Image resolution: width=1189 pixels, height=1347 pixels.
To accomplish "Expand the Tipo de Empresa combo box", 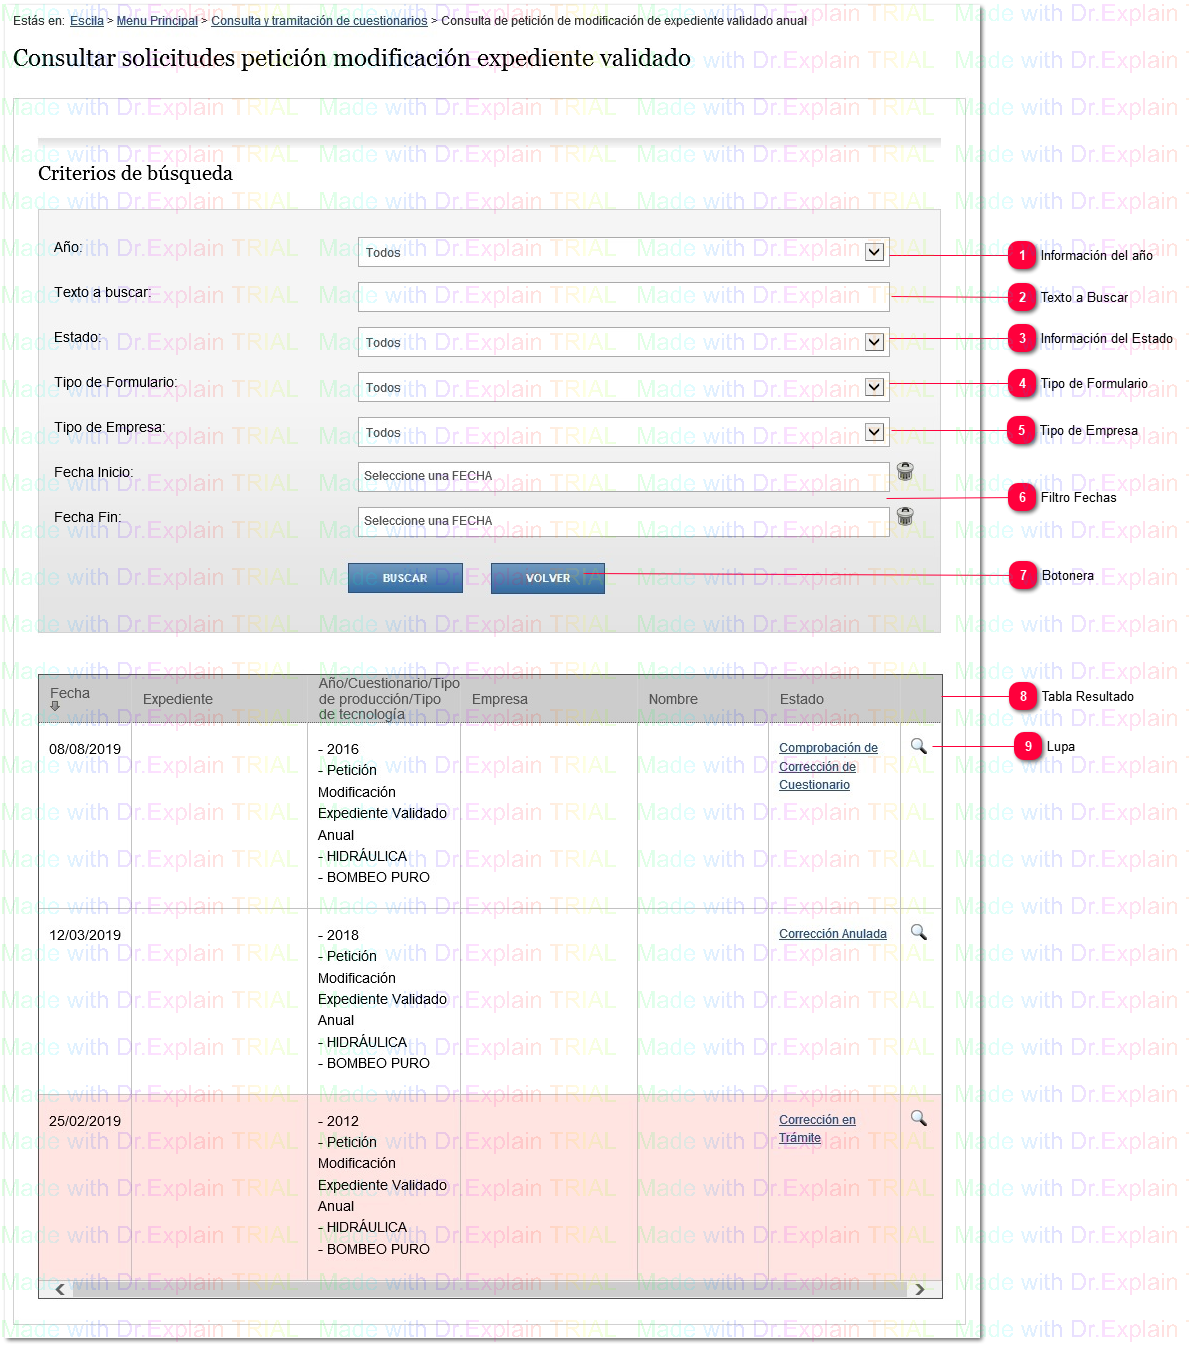I will point(875,431).
